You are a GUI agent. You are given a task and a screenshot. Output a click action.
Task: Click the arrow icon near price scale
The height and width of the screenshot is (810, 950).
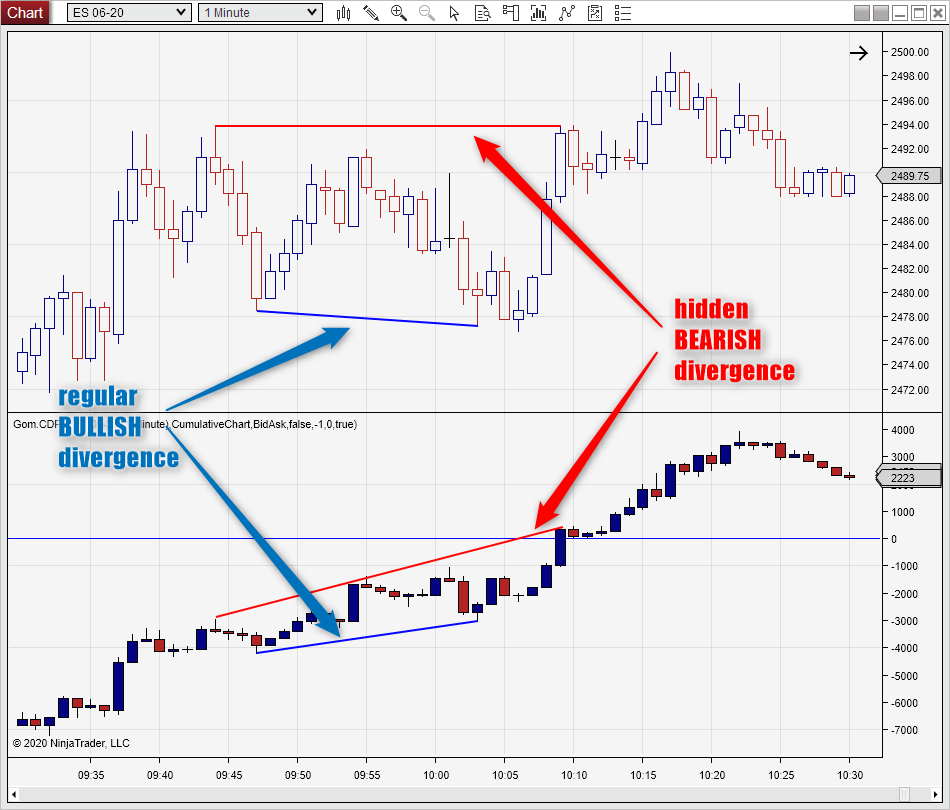pyautogui.click(x=859, y=53)
